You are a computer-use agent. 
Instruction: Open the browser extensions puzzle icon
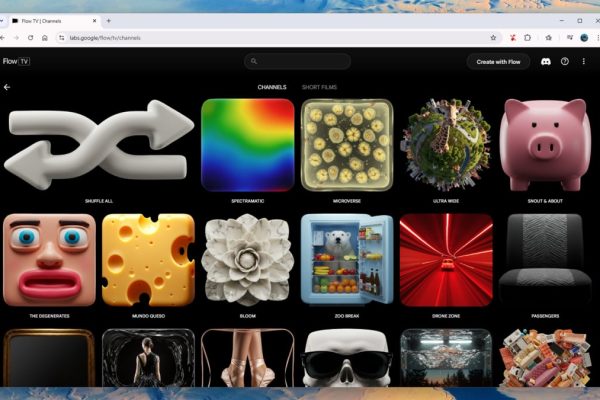[x=527, y=38]
